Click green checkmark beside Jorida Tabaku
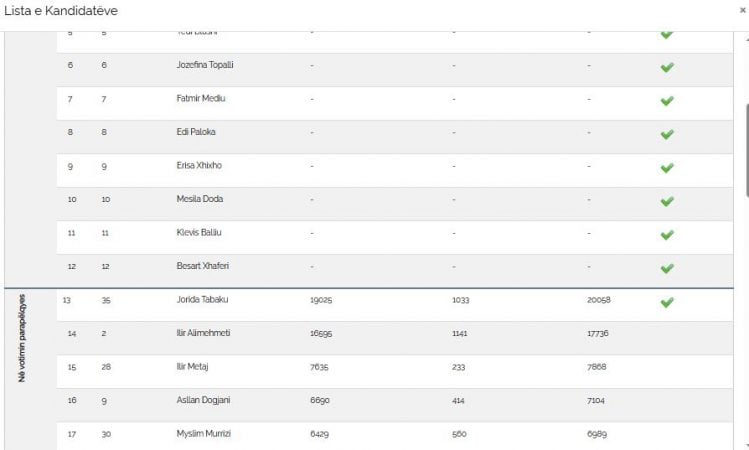Screen dimensions: 749x450 click(x=667, y=302)
